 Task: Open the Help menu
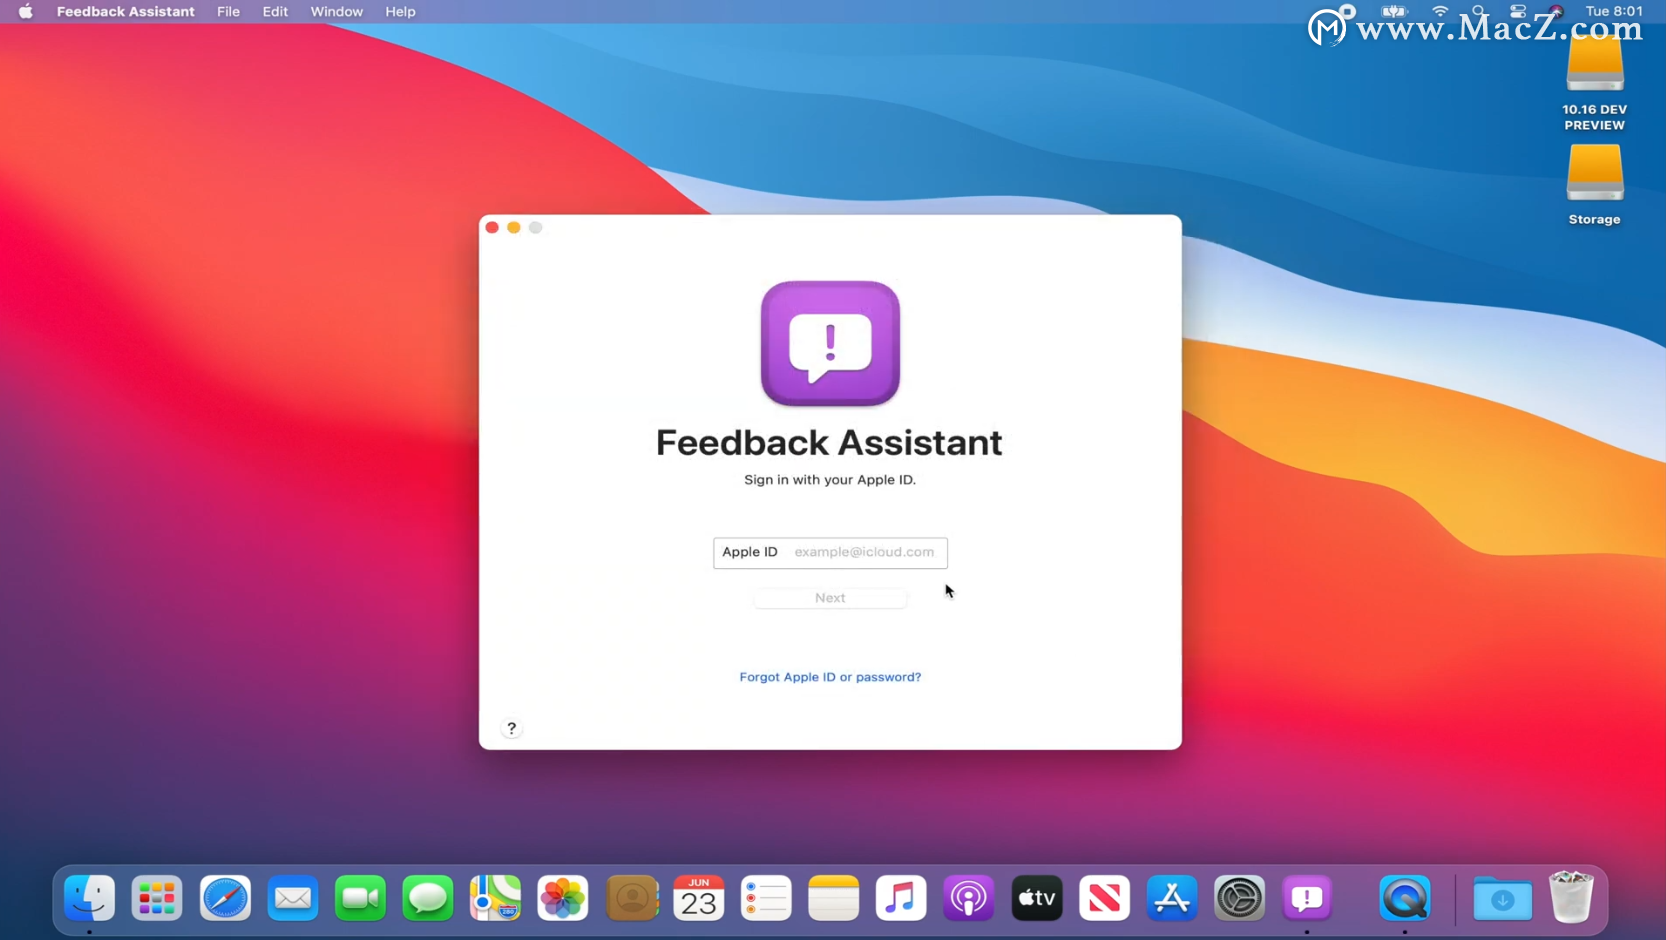[x=400, y=12]
